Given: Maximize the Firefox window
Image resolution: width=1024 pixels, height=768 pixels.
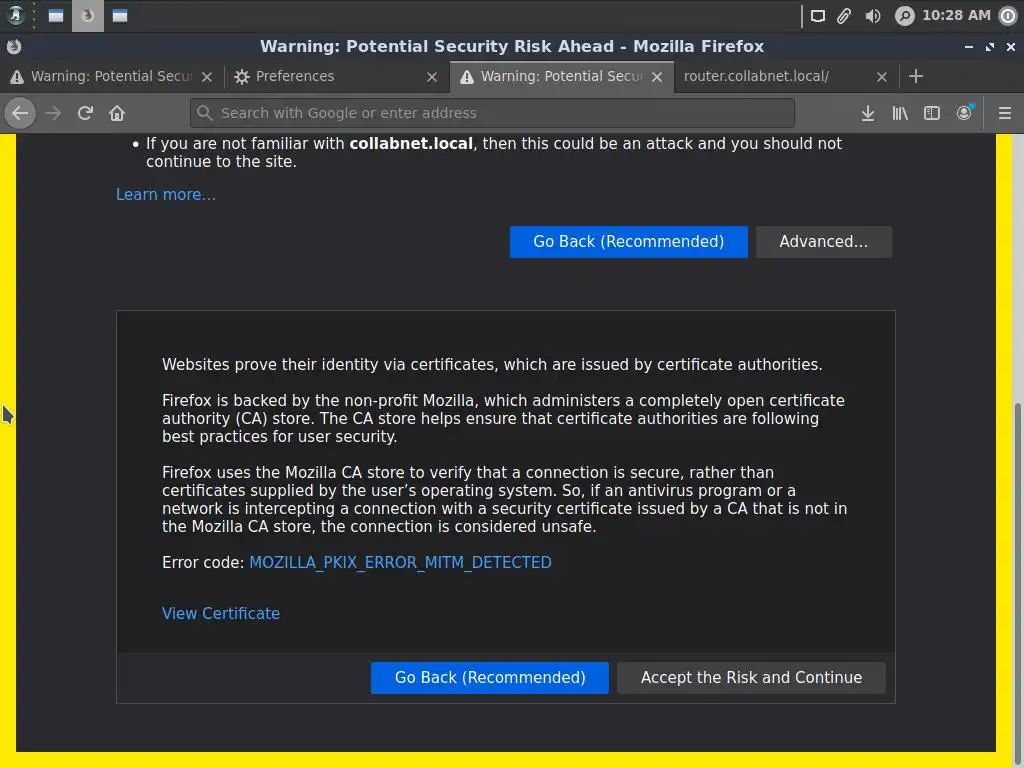Looking at the screenshot, I should pos(990,47).
